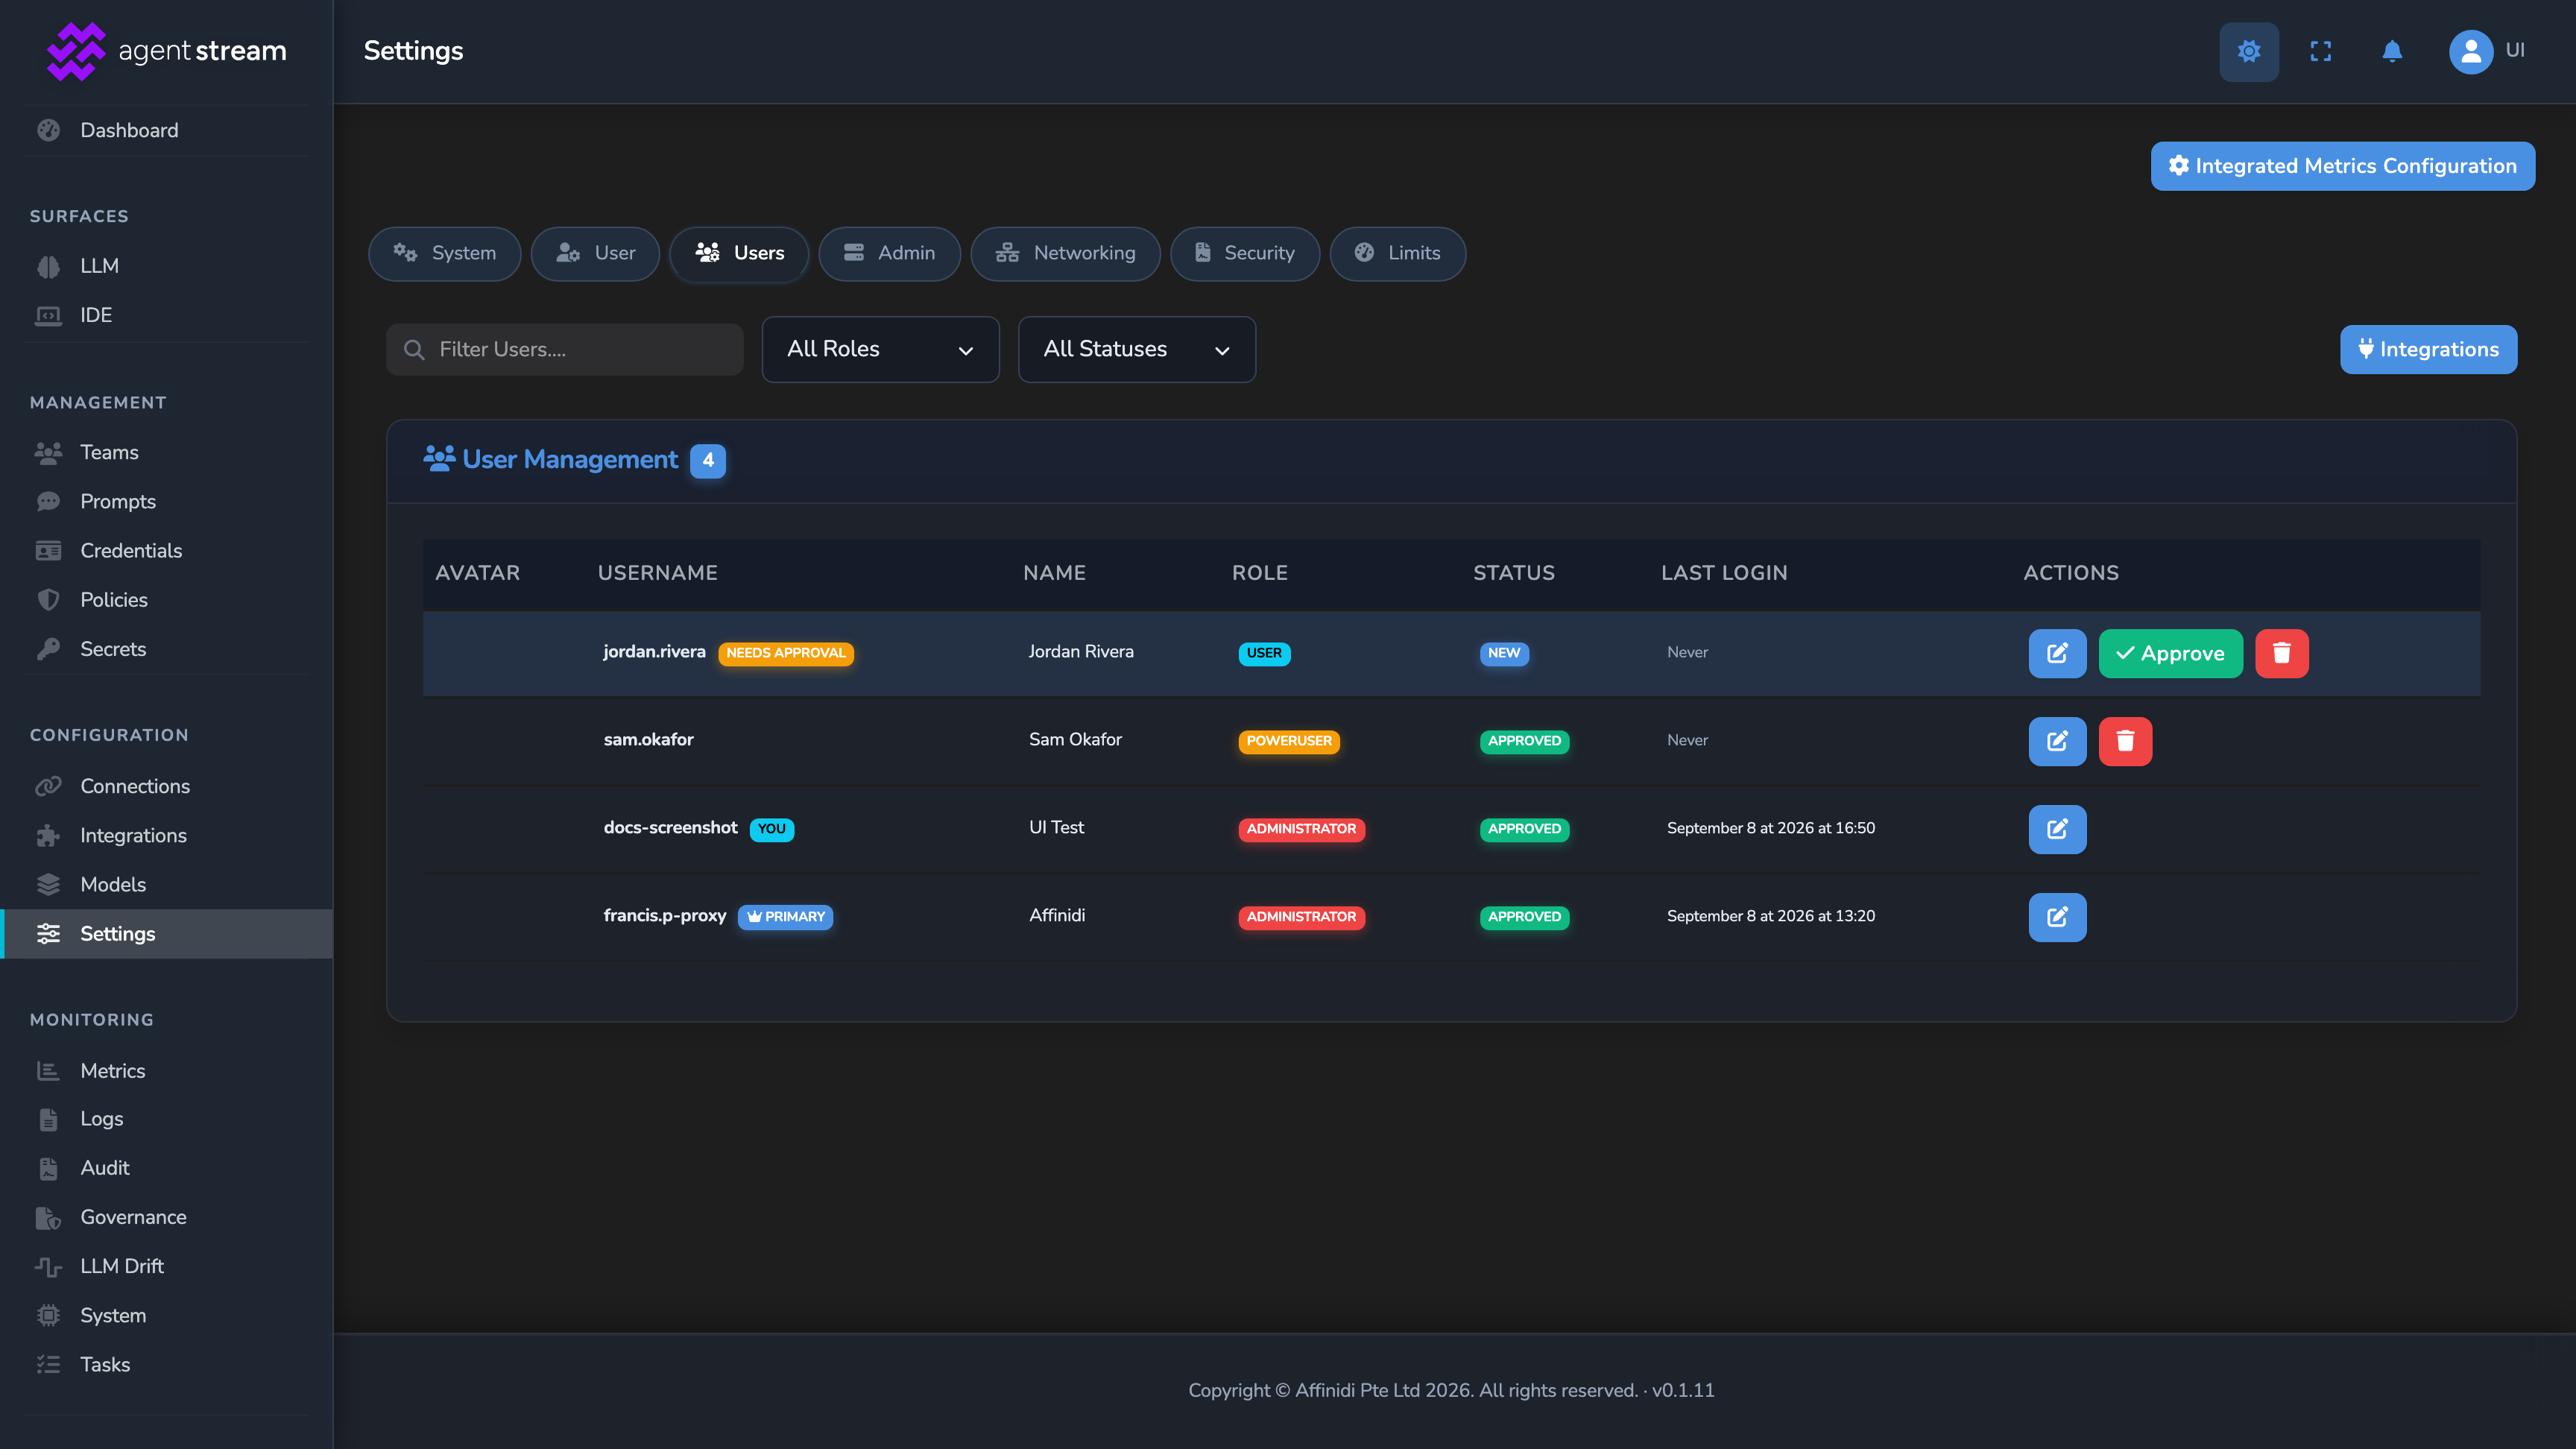2576x1449 pixels.
Task: Click the NEW status badge
Action: pos(1504,653)
